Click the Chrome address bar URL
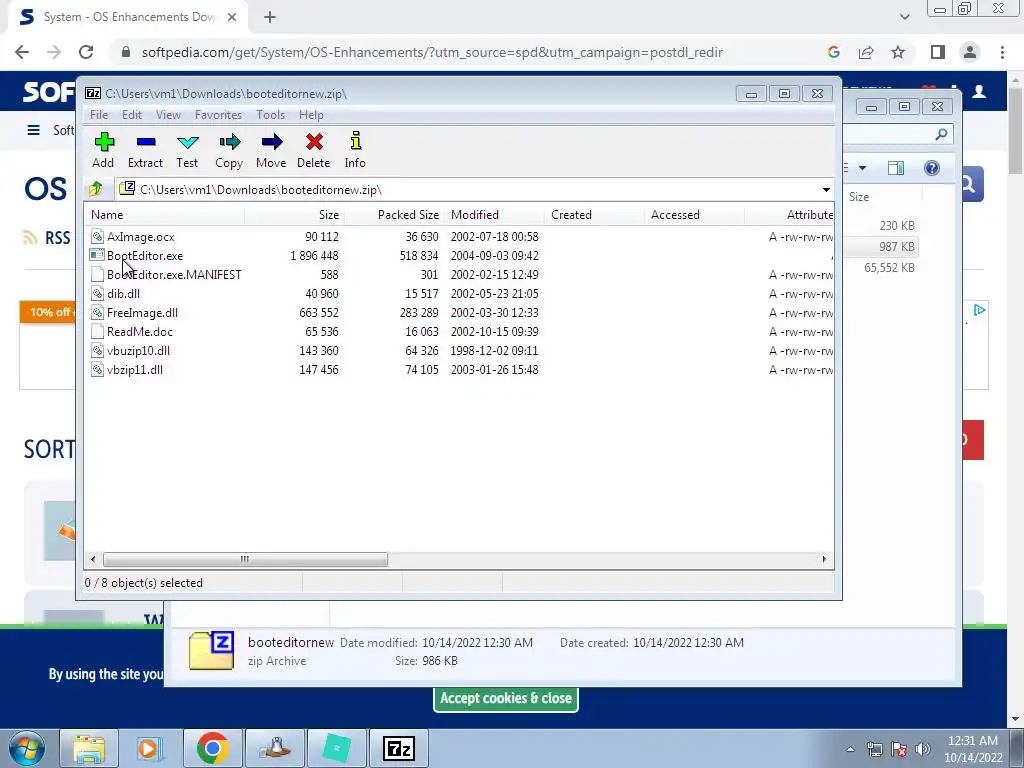The width and height of the screenshot is (1024, 768). [x=432, y=52]
